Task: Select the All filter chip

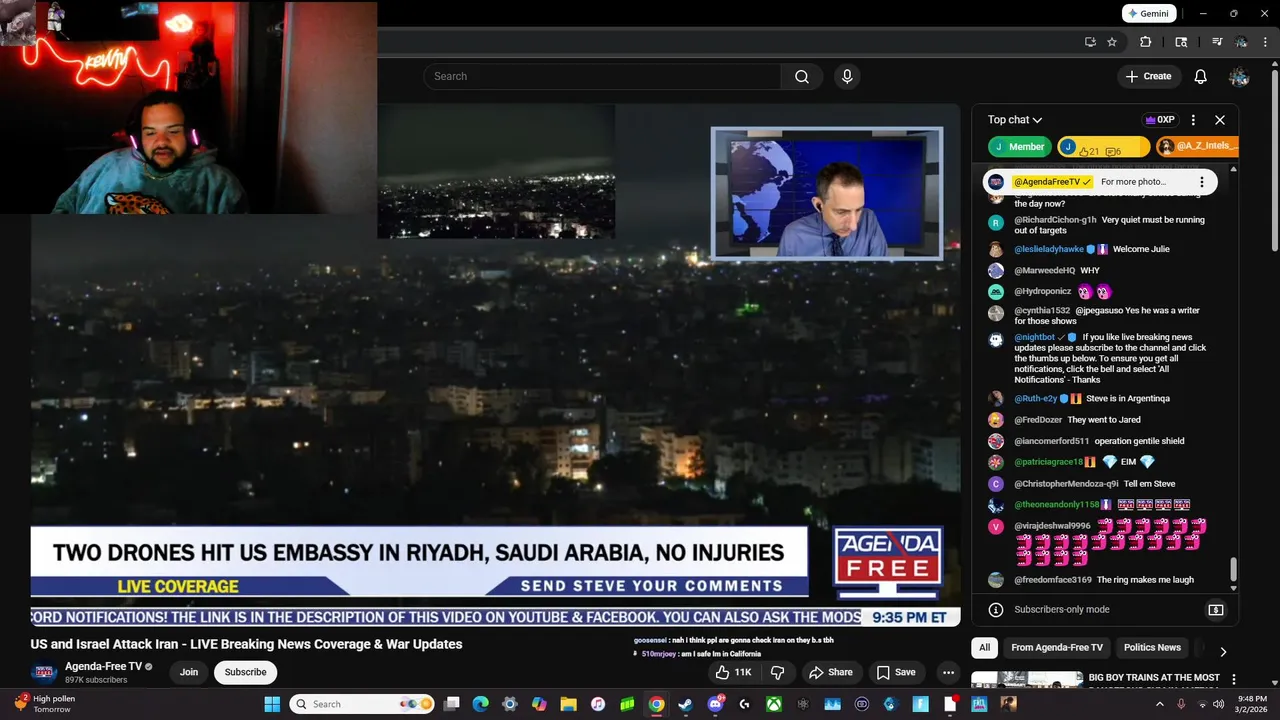Action: tap(985, 648)
